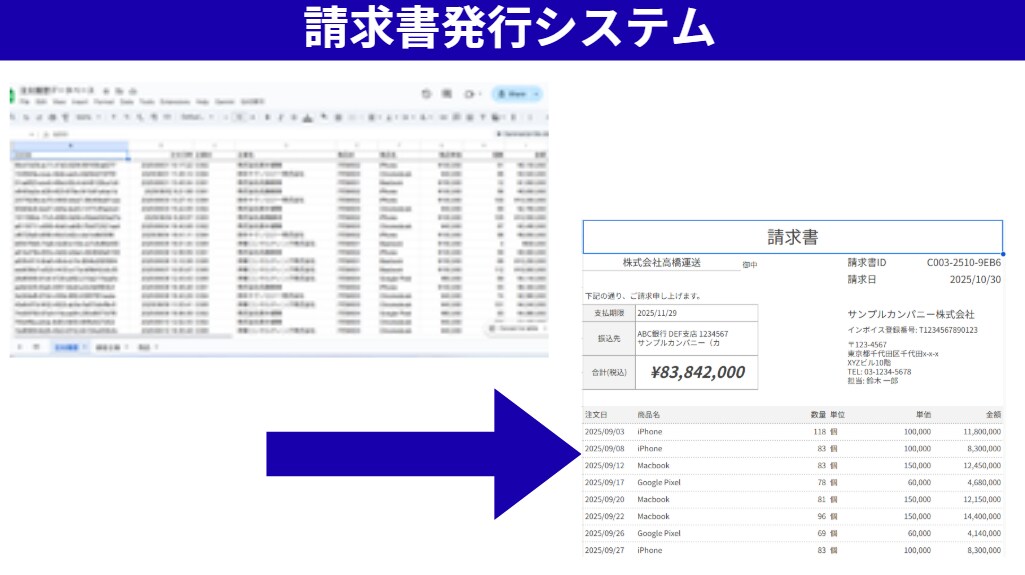The height and width of the screenshot is (575, 1025).
Task: Click the 商品名 column header
Action: [x=648, y=415]
